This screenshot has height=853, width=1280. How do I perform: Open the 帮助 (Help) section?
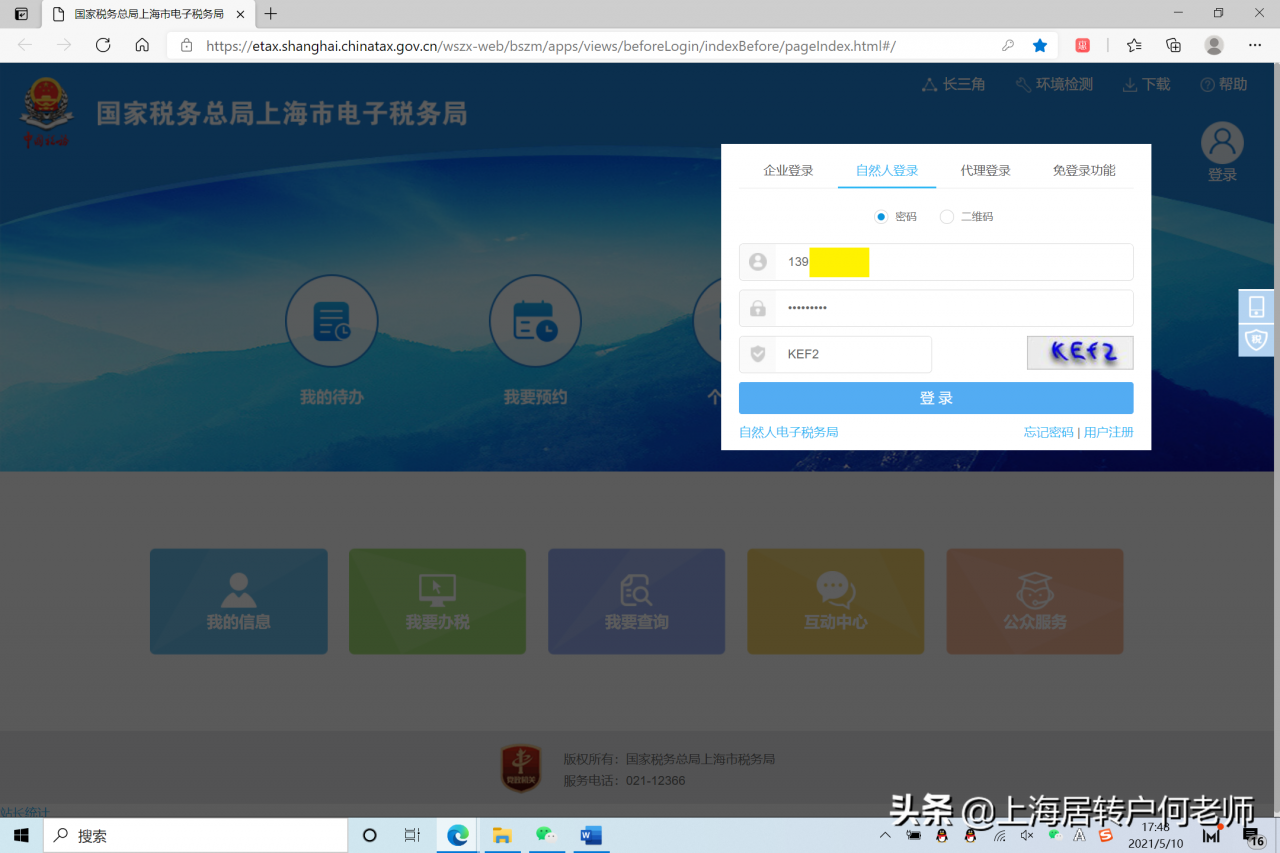tap(1223, 84)
